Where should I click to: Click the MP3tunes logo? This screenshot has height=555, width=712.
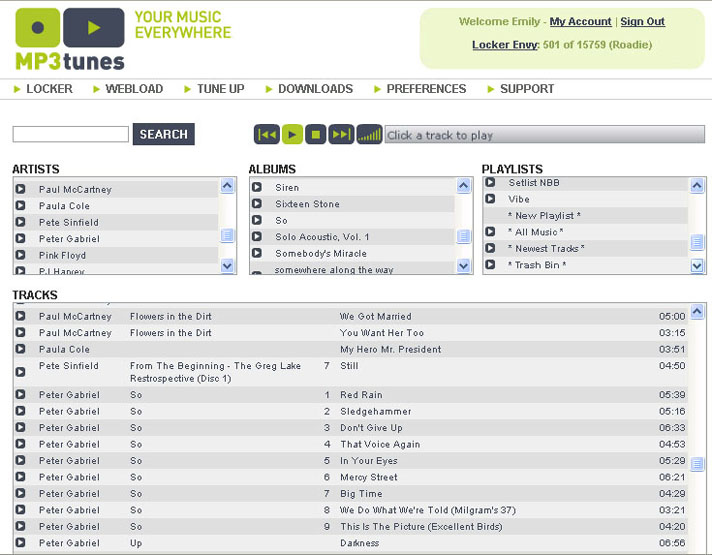click(70, 40)
